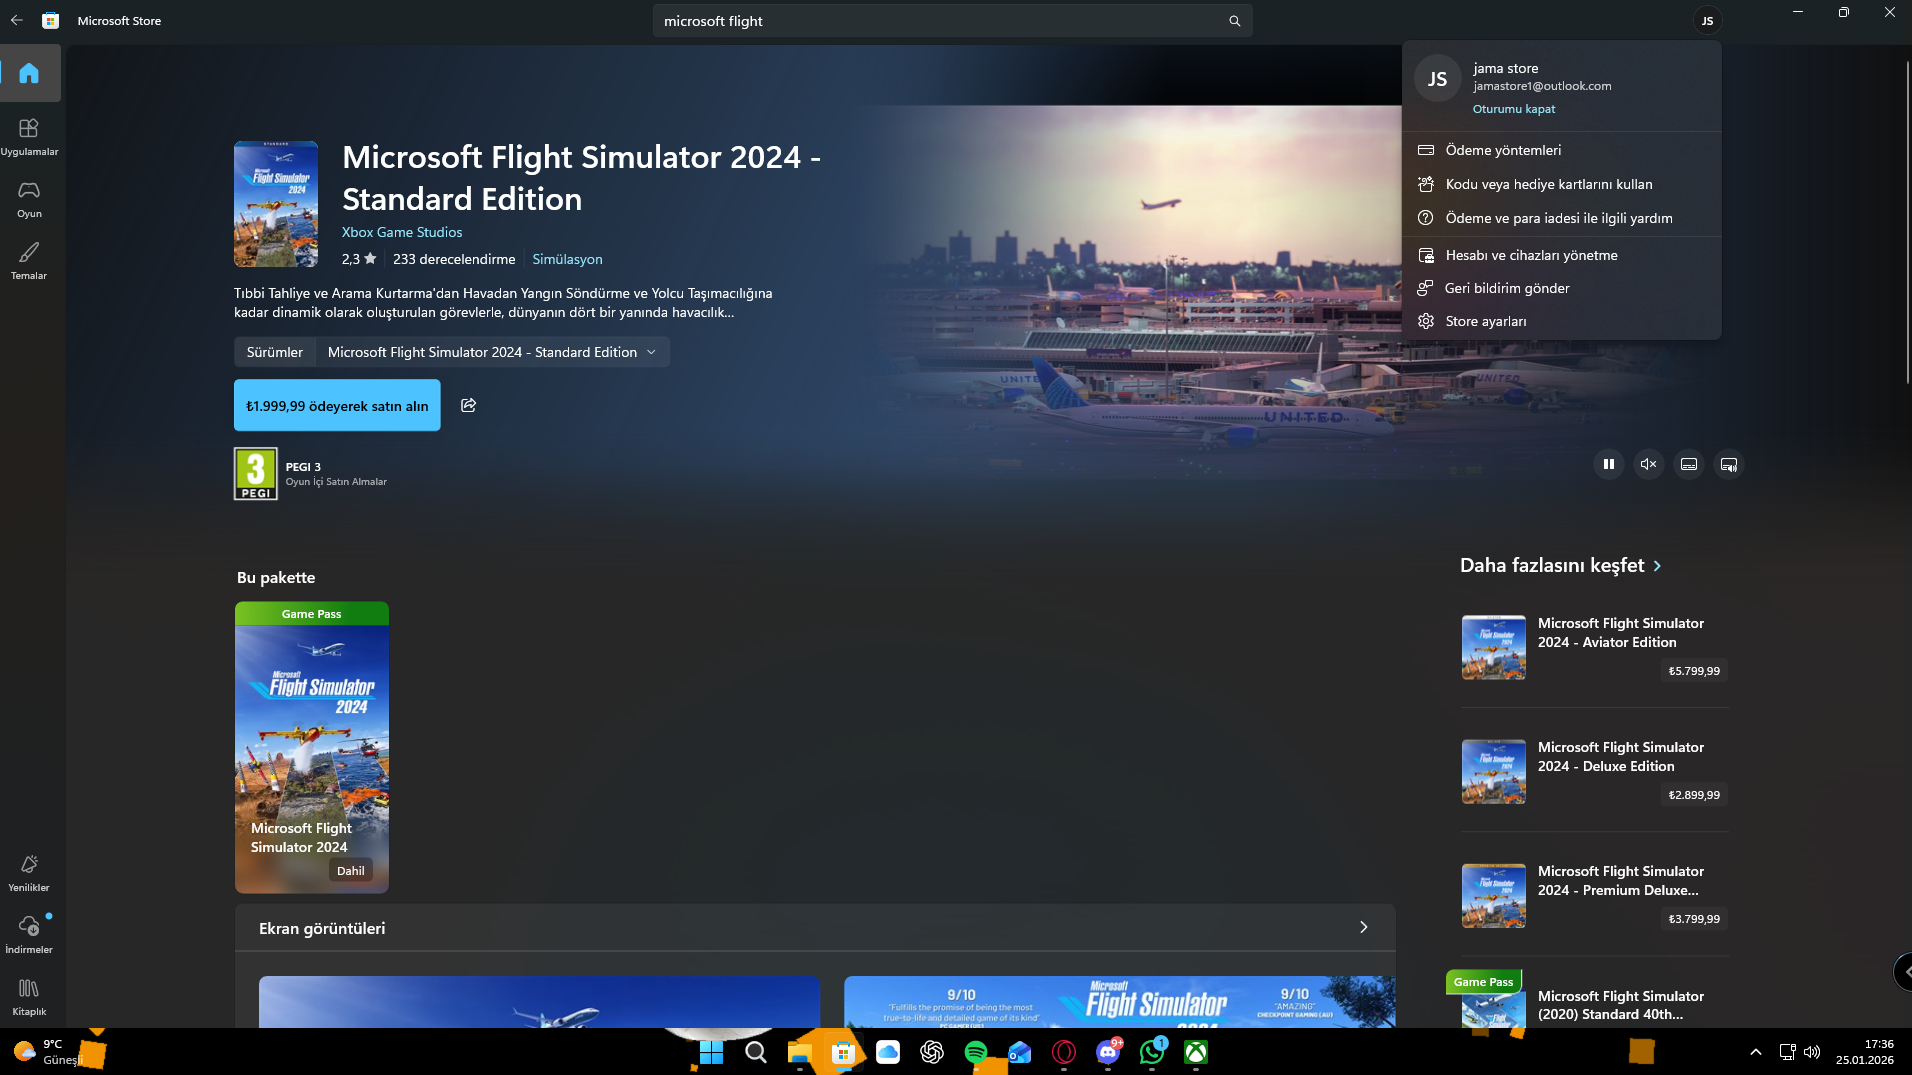Open Kitaplık in the sidebar
Screen dimensions: 1912x1075
[x=29, y=997]
